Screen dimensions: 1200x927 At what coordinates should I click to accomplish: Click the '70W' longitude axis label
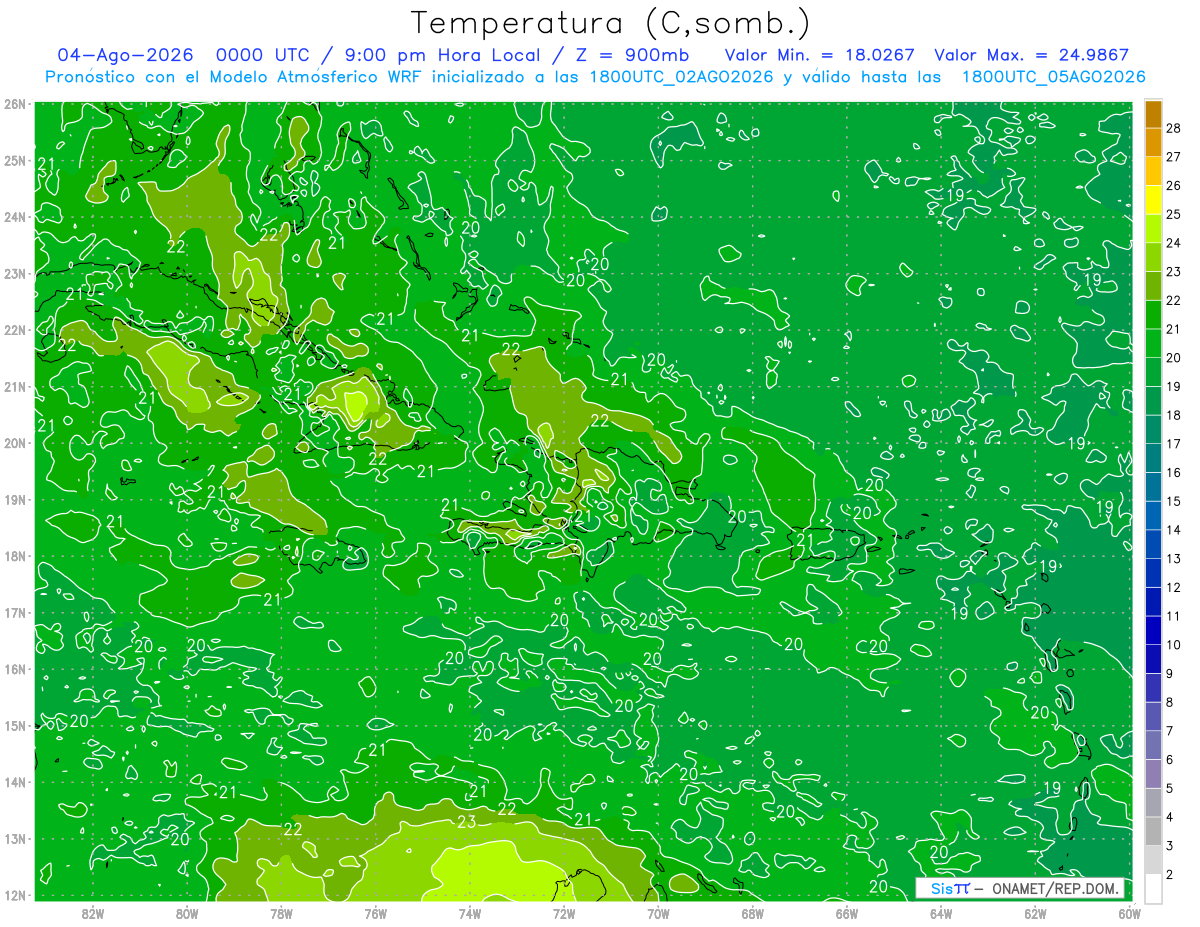tap(658, 914)
